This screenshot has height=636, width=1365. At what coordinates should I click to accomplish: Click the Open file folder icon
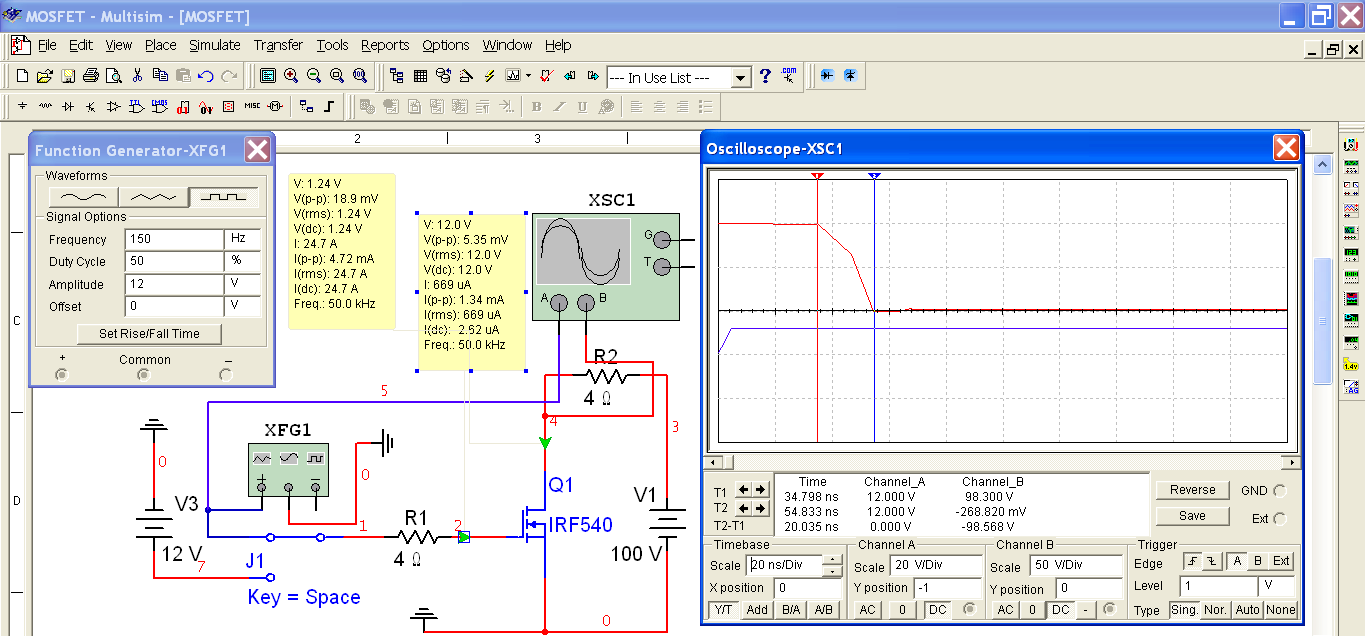point(44,76)
